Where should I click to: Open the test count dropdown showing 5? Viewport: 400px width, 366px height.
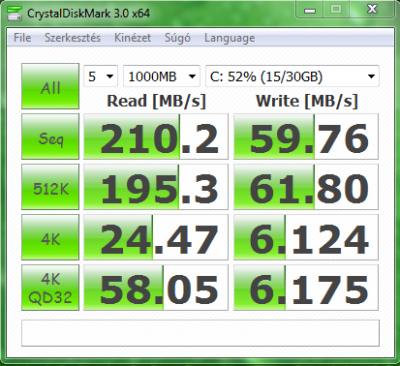pos(100,76)
